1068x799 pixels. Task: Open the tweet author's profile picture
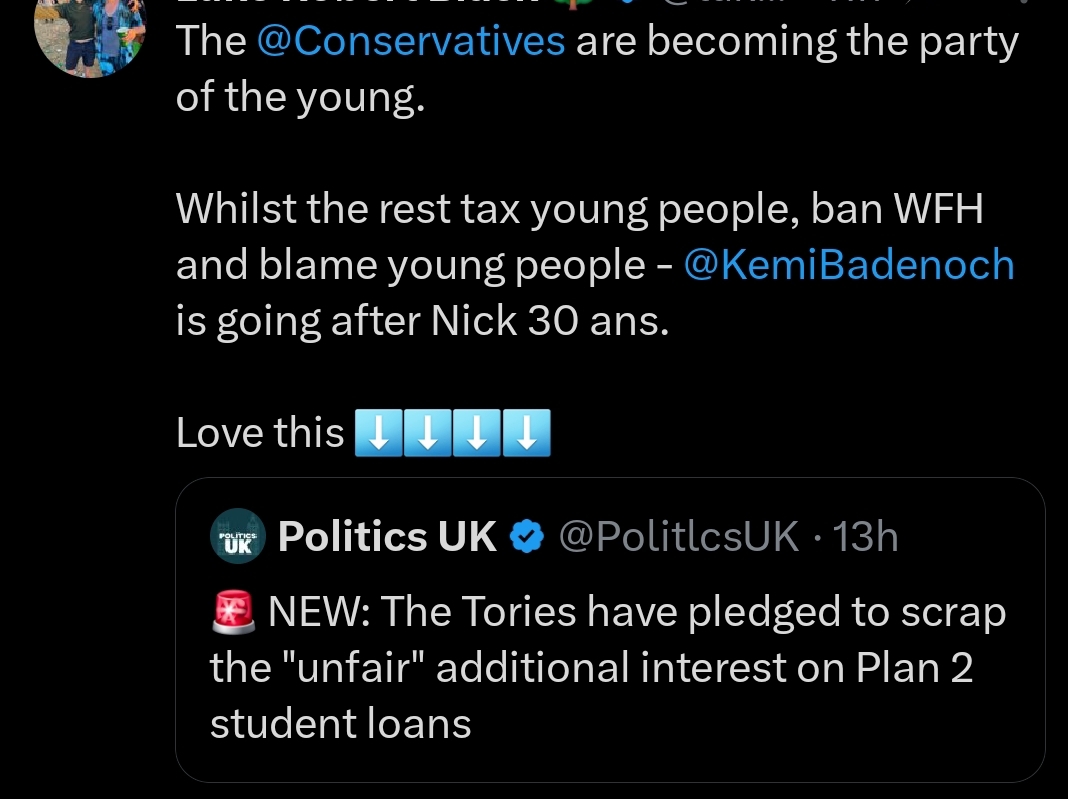[90, 35]
